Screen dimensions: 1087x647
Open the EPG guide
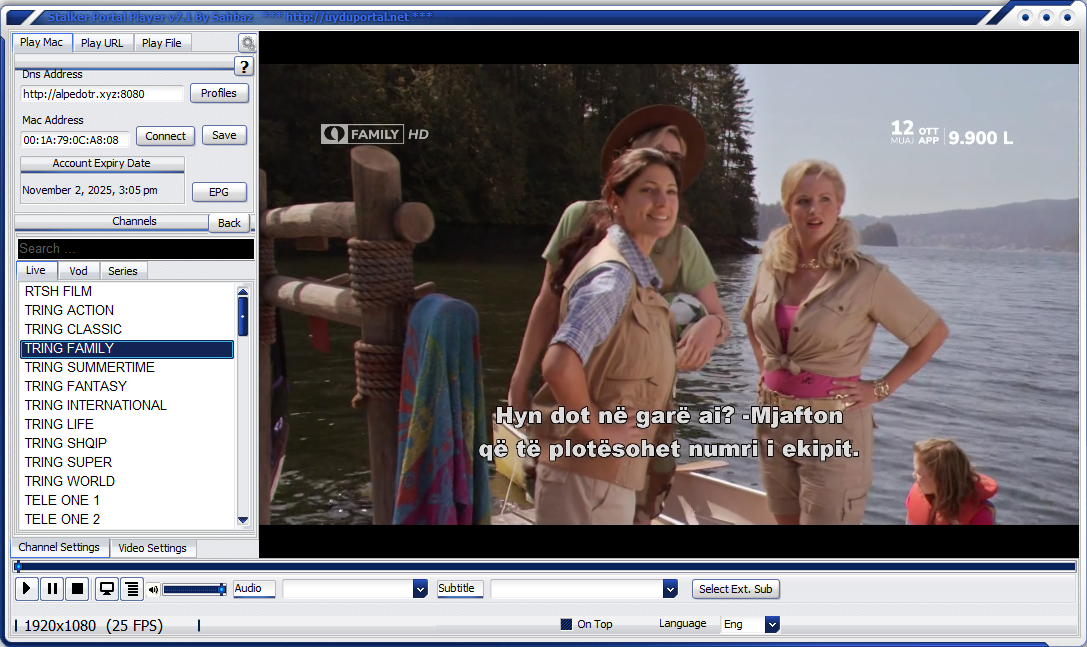pos(219,192)
